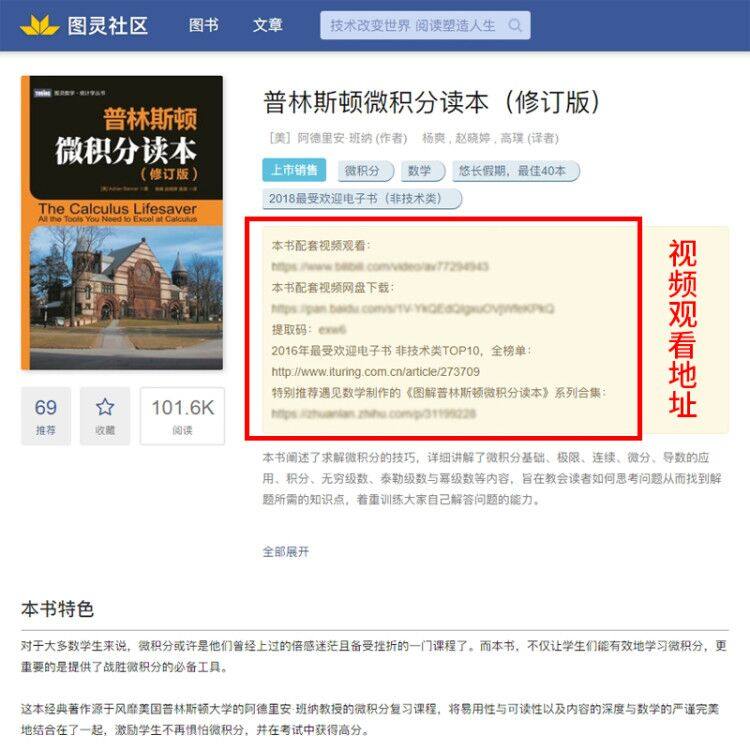Open the blurred bilibili video link
750x750 pixels.
[380, 266]
